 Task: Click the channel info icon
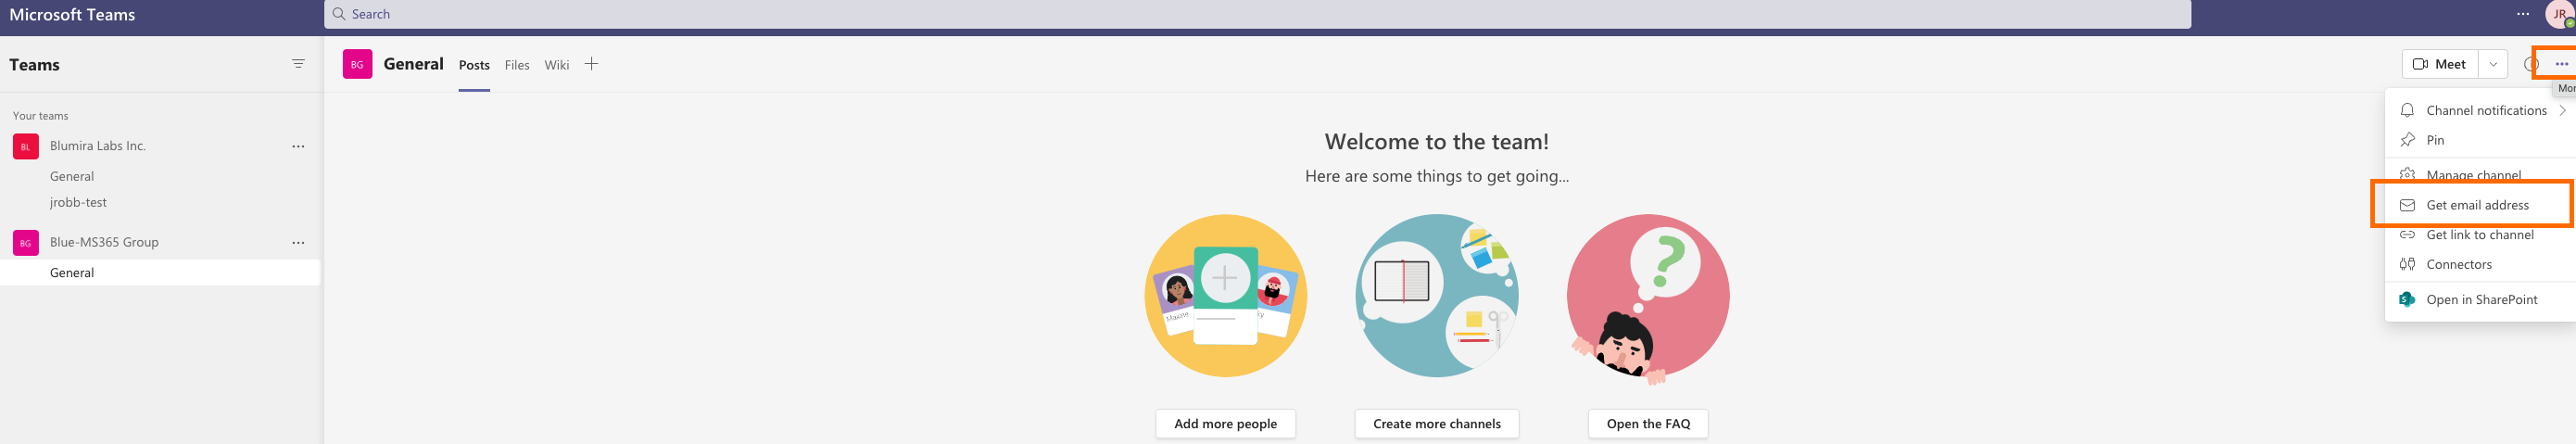(x=2530, y=64)
